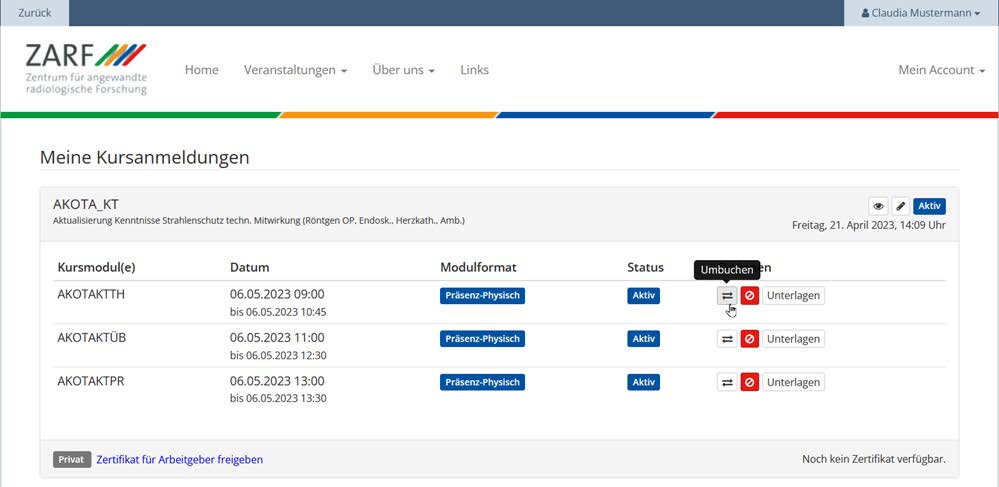Open Unterlagen for AKOTAKTPR
The width and height of the screenshot is (999, 487).
click(x=793, y=382)
